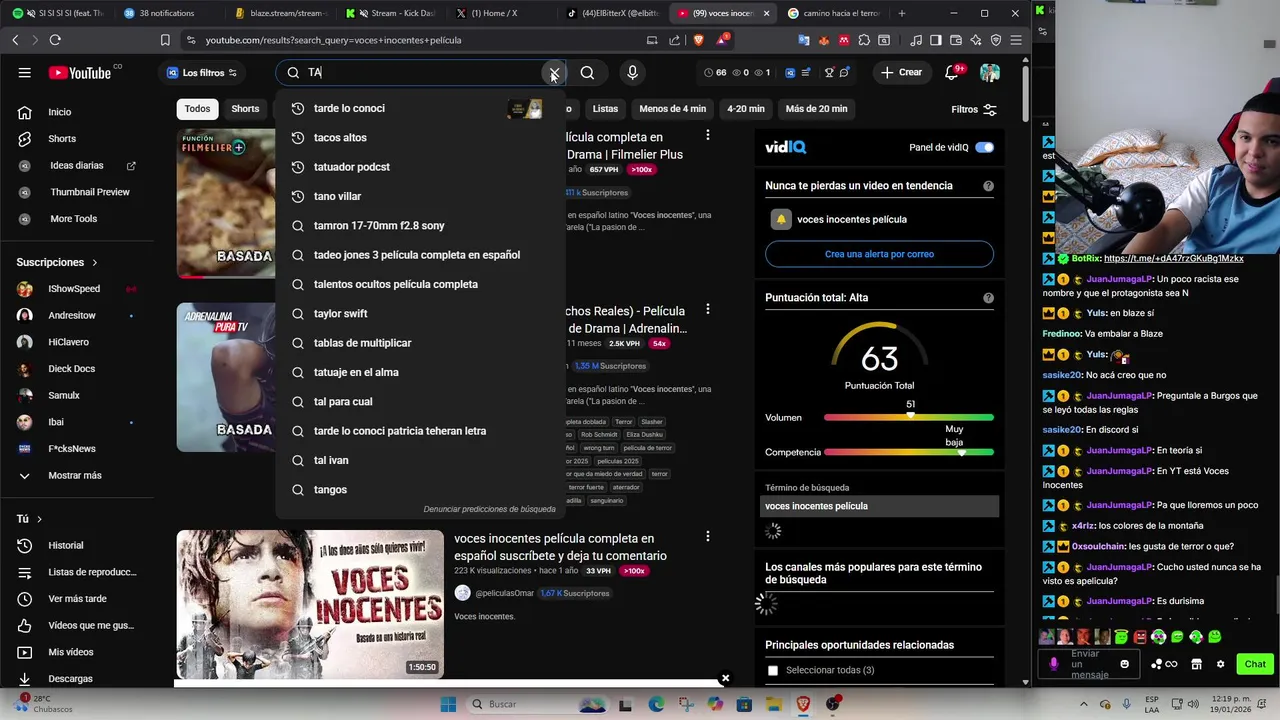Open the Filtros search filters
1280x720 pixels.
click(973, 109)
